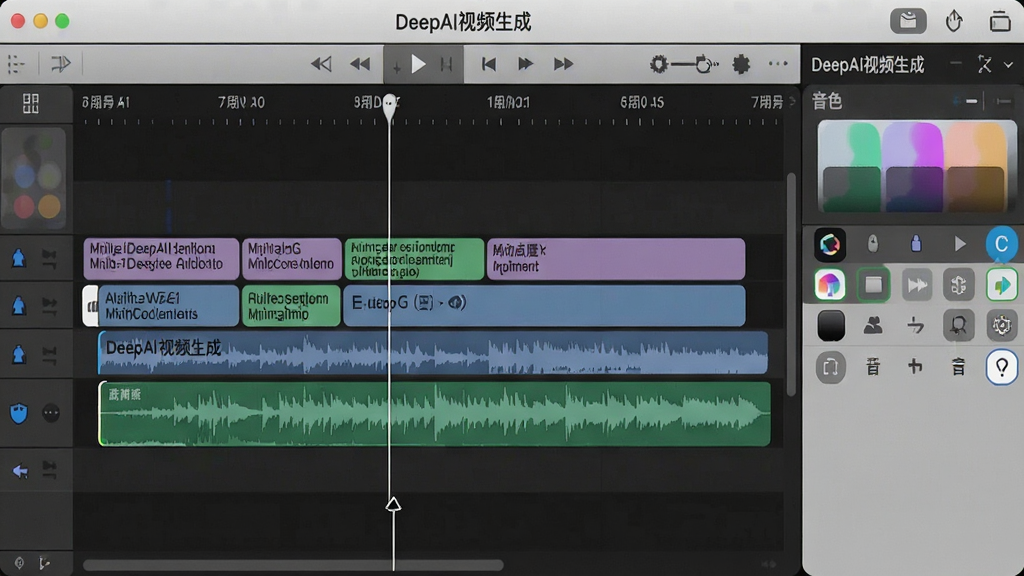Open the gear tile in the panel grid
This screenshot has width=1024, height=576.
click(x=1001, y=325)
